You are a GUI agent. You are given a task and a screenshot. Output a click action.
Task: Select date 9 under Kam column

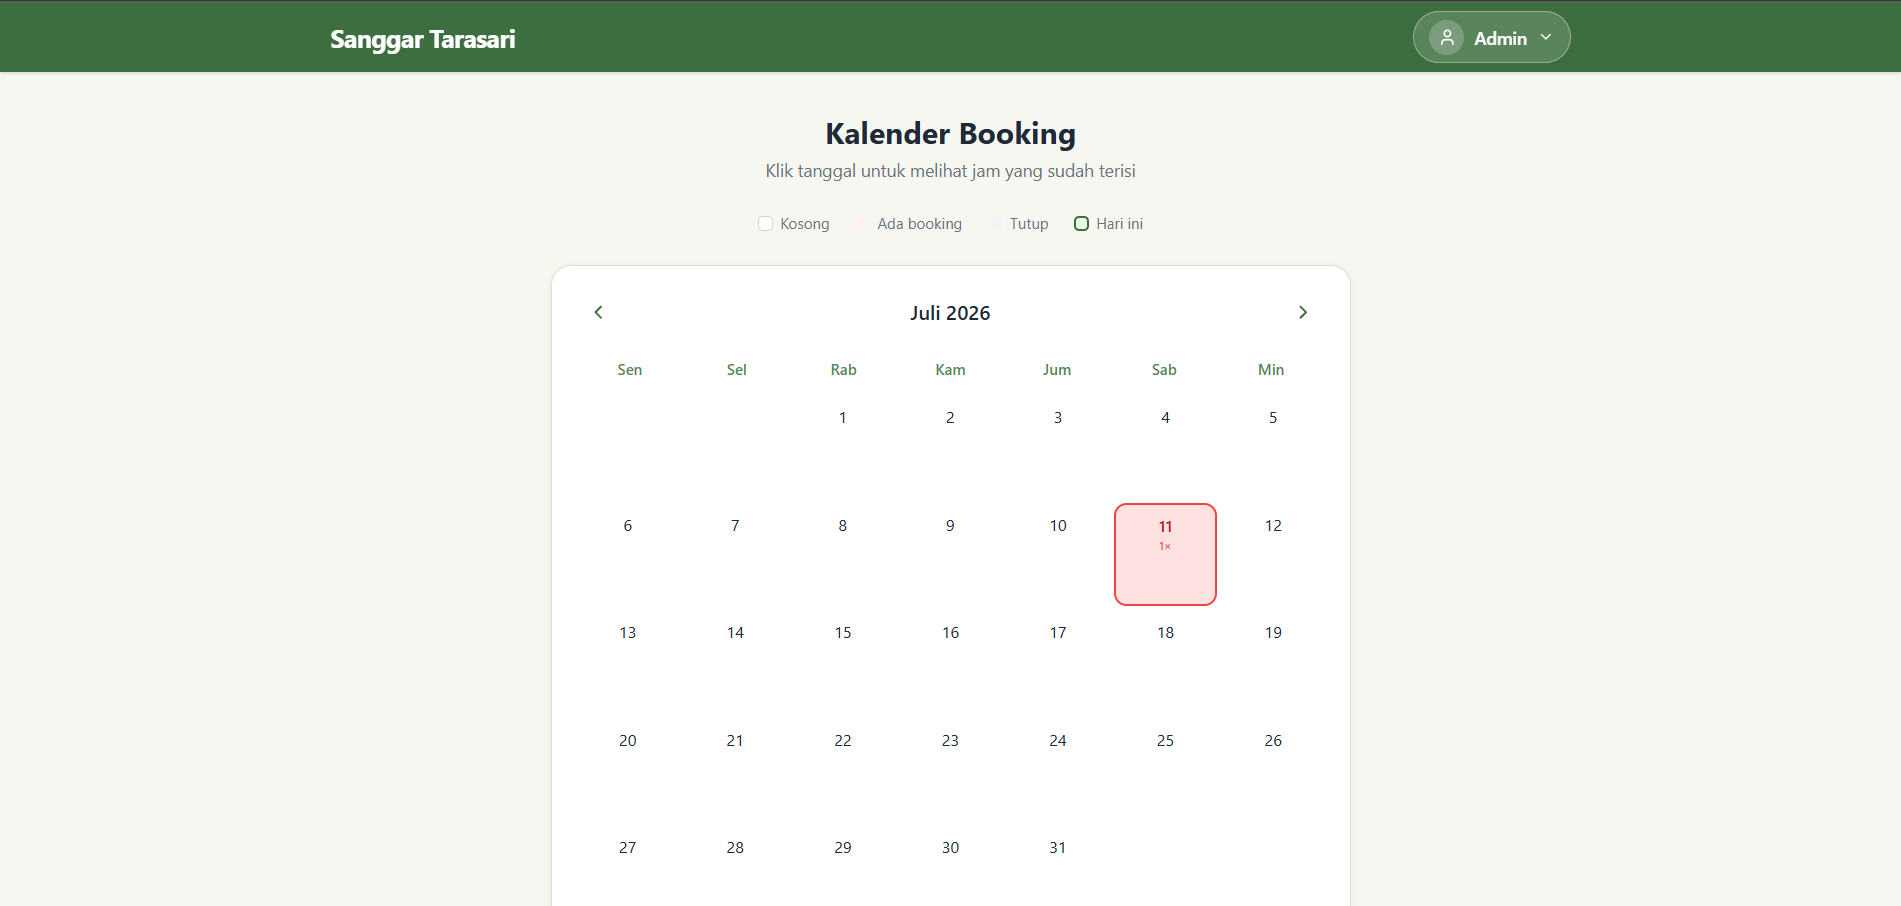(950, 554)
